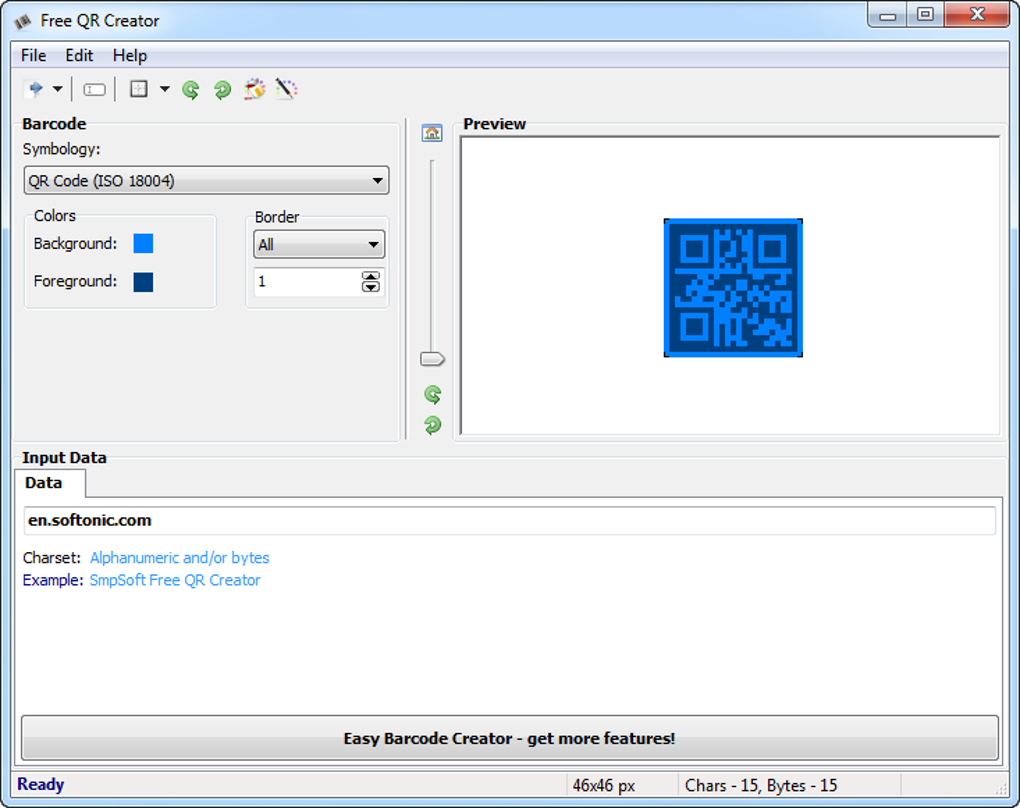Viewport: 1020px width, 808px height.
Task: Click the lower green rotate icon below slider
Action: (433, 425)
